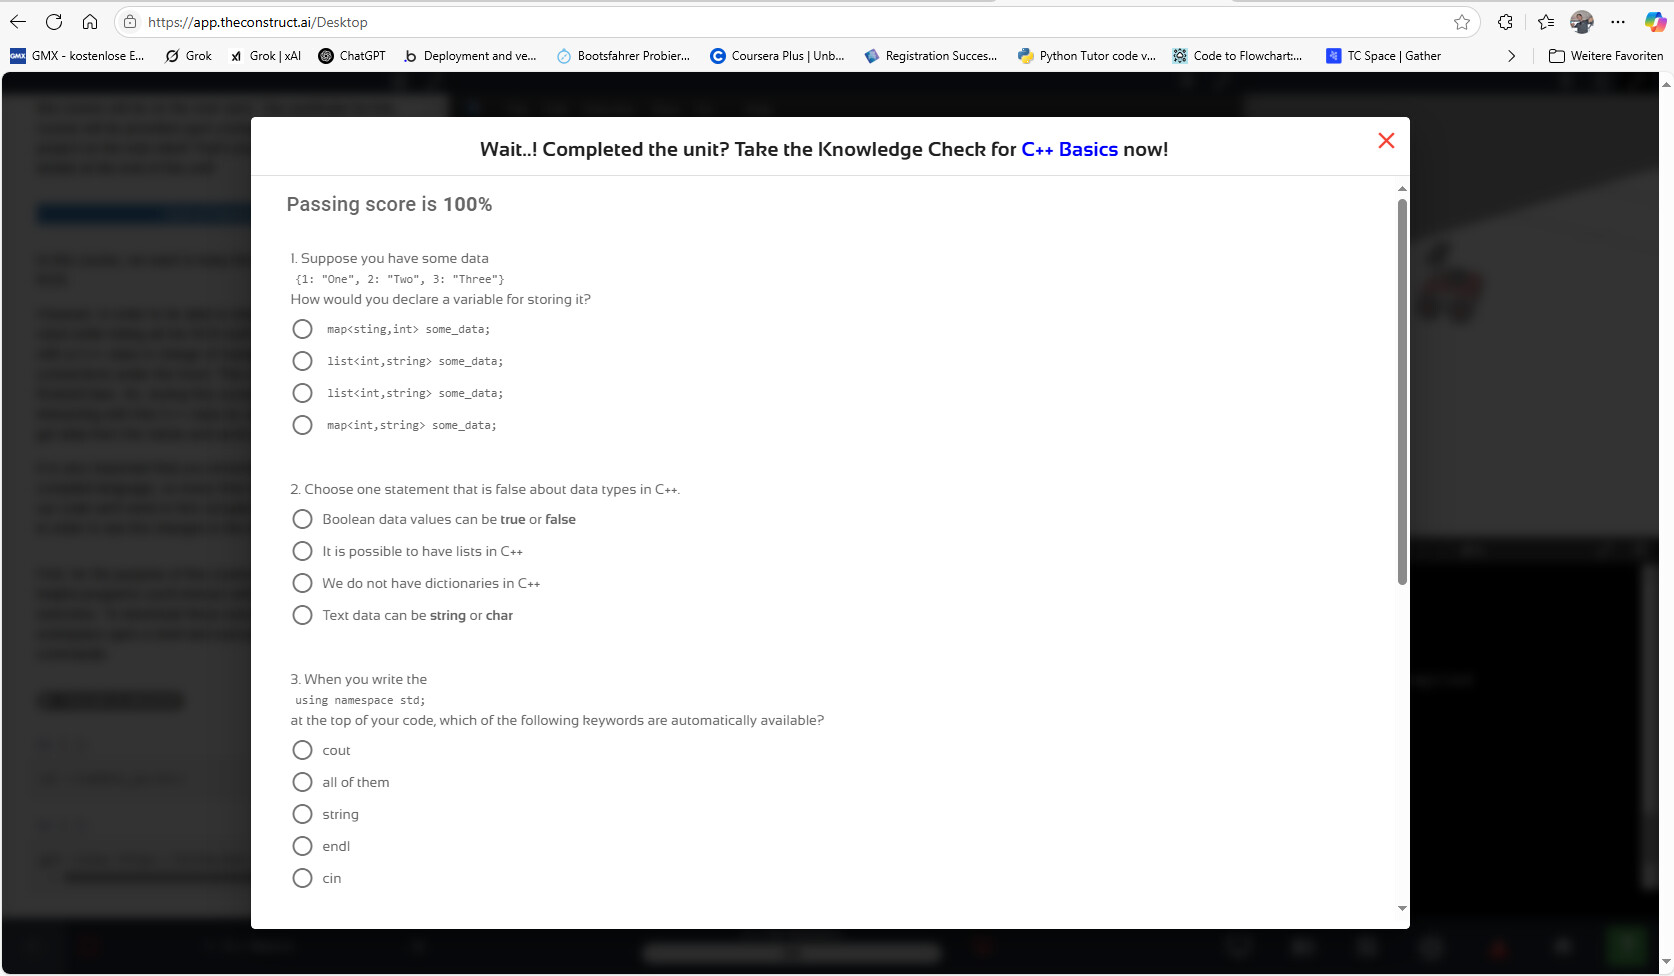Open browser settings and more menu

click(1618, 22)
